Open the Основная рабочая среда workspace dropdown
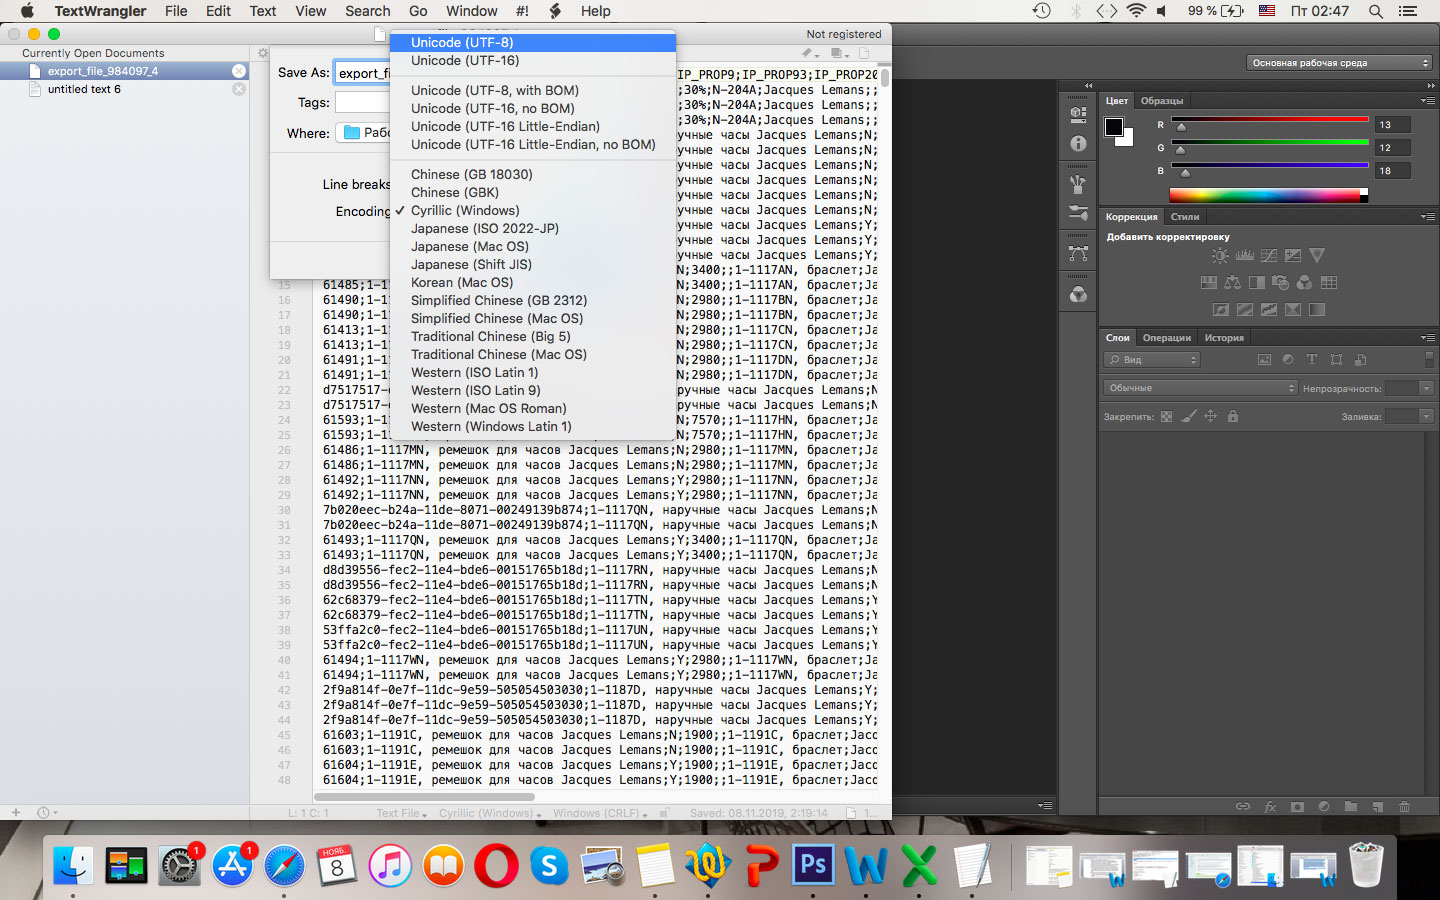 (x=1339, y=63)
